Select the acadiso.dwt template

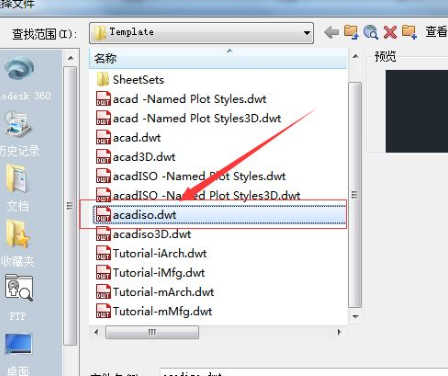(x=219, y=215)
